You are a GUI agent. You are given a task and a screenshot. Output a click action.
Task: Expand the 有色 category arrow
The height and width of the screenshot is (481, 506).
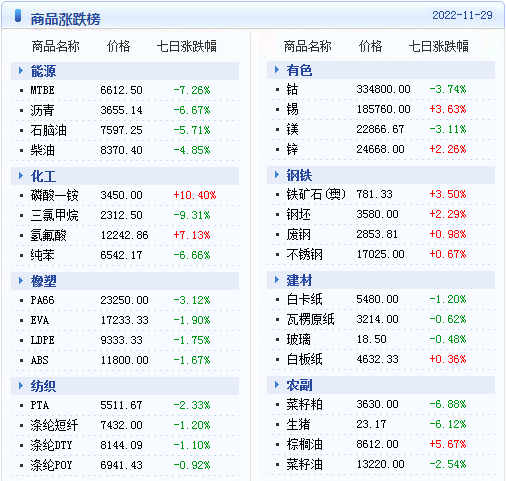(277, 70)
